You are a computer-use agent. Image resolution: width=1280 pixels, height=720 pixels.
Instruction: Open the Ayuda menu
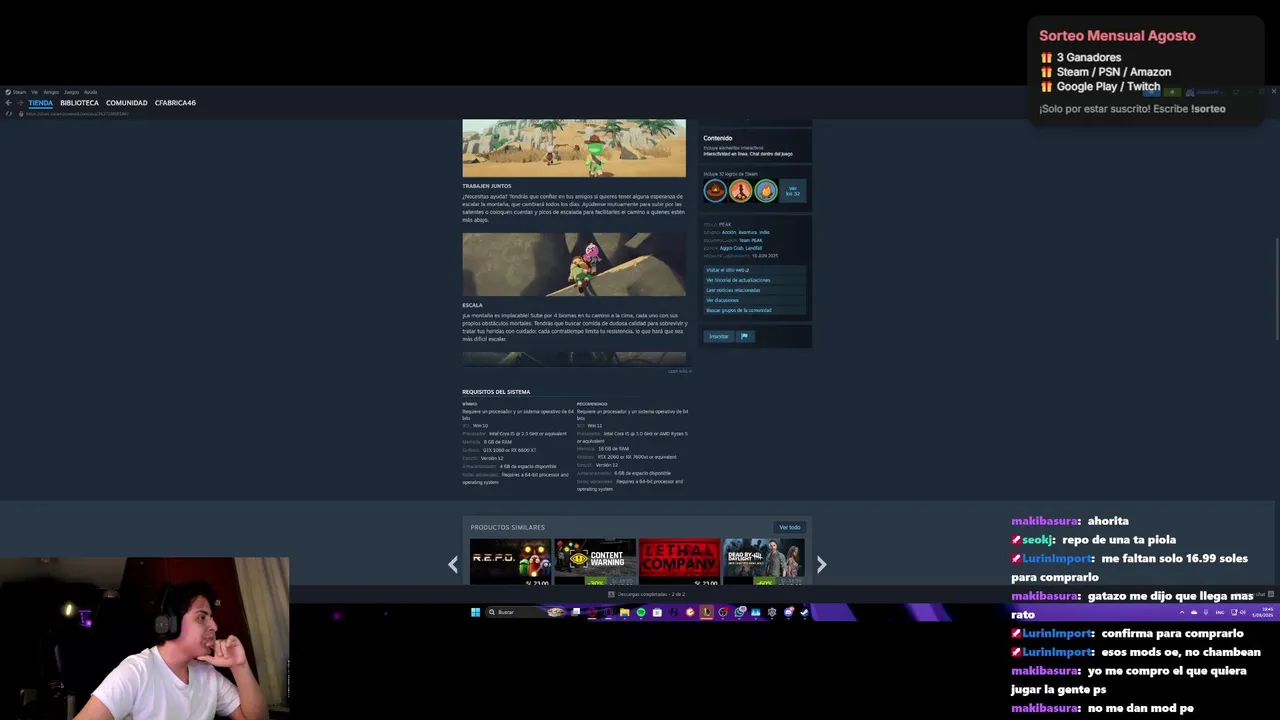pos(90,92)
